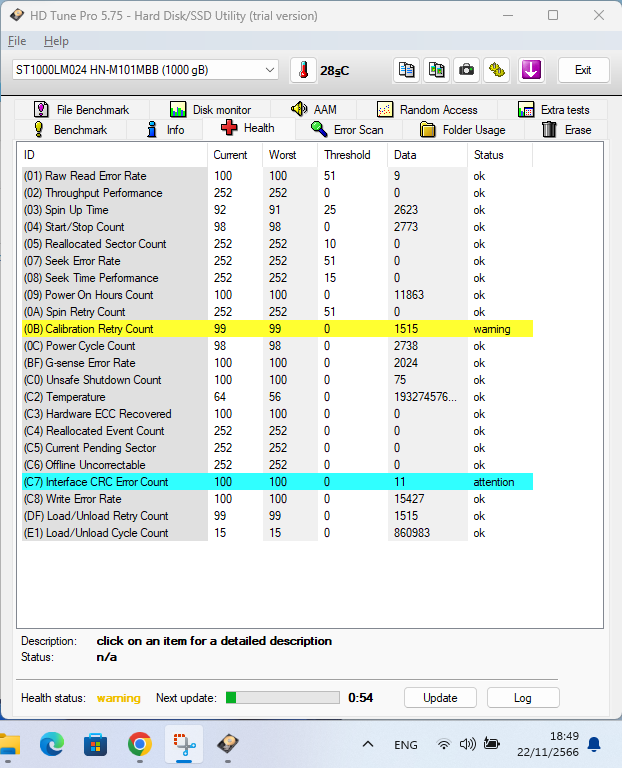This screenshot has width=622, height=768.
Task: Click the Update button
Action: (440, 697)
